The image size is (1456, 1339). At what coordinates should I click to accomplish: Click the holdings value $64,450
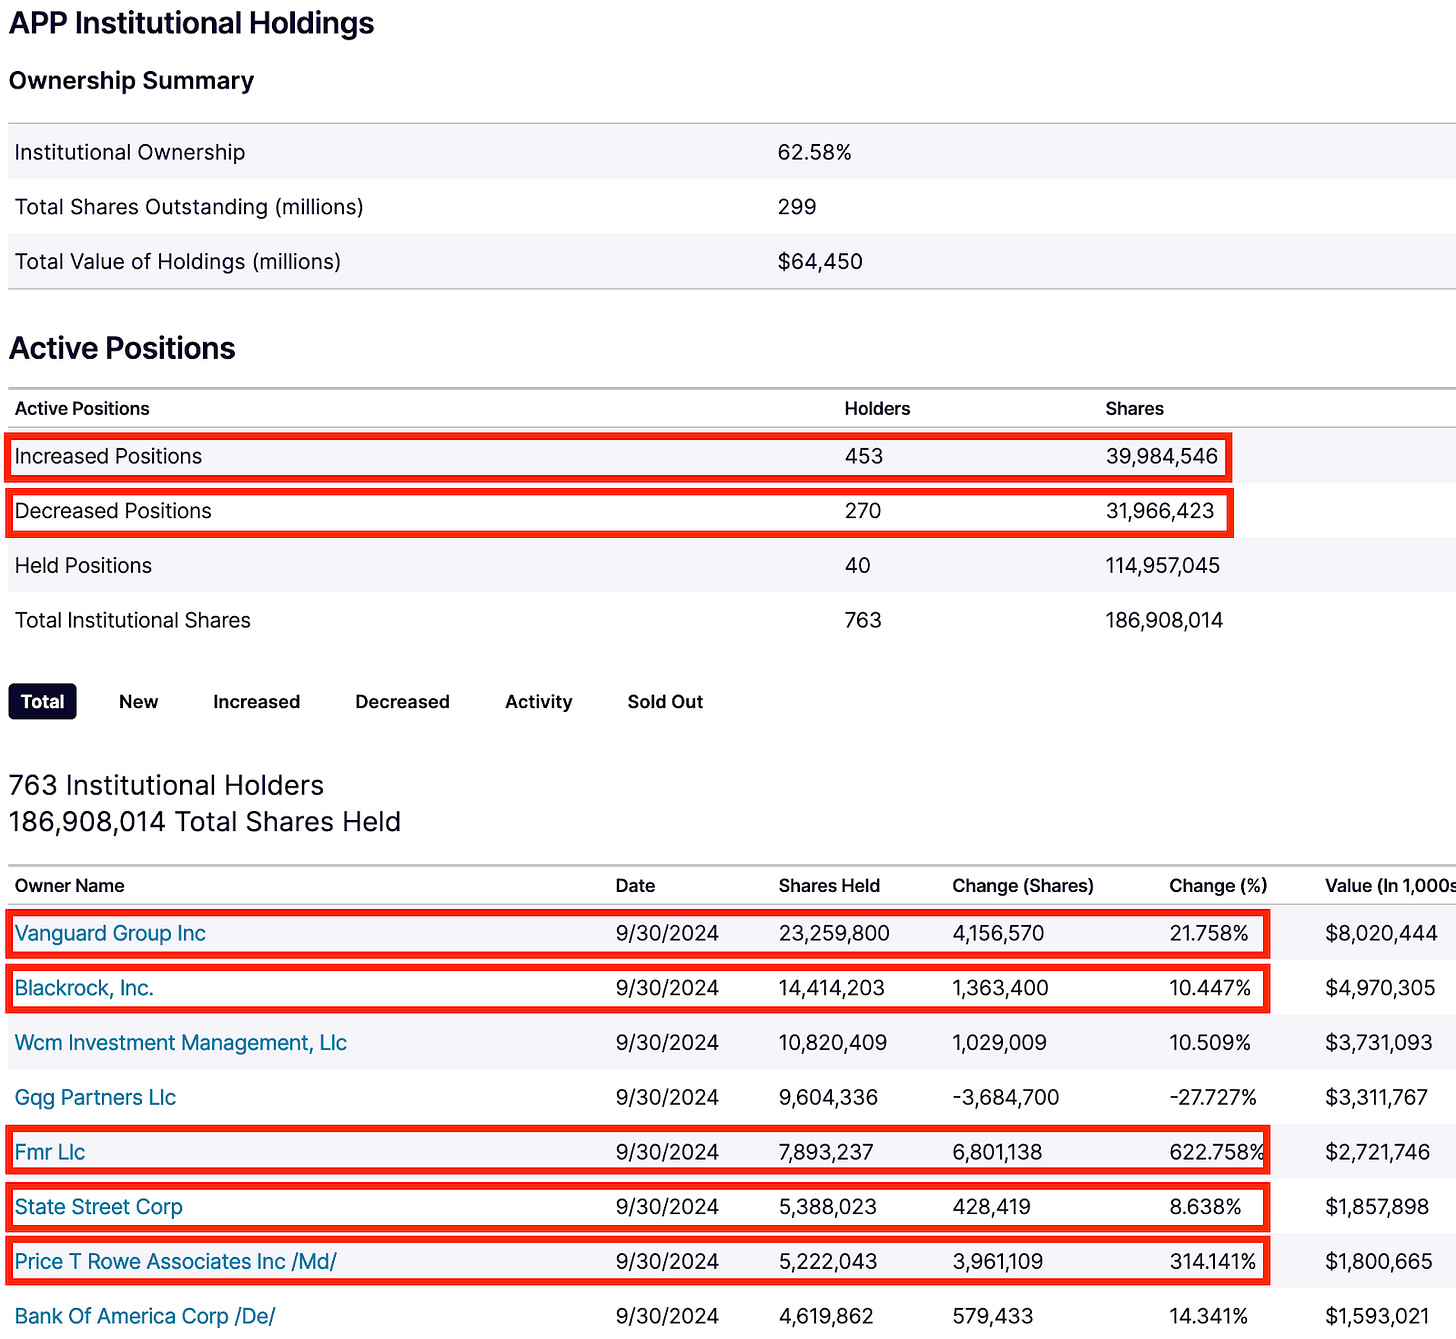pos(820,262)
